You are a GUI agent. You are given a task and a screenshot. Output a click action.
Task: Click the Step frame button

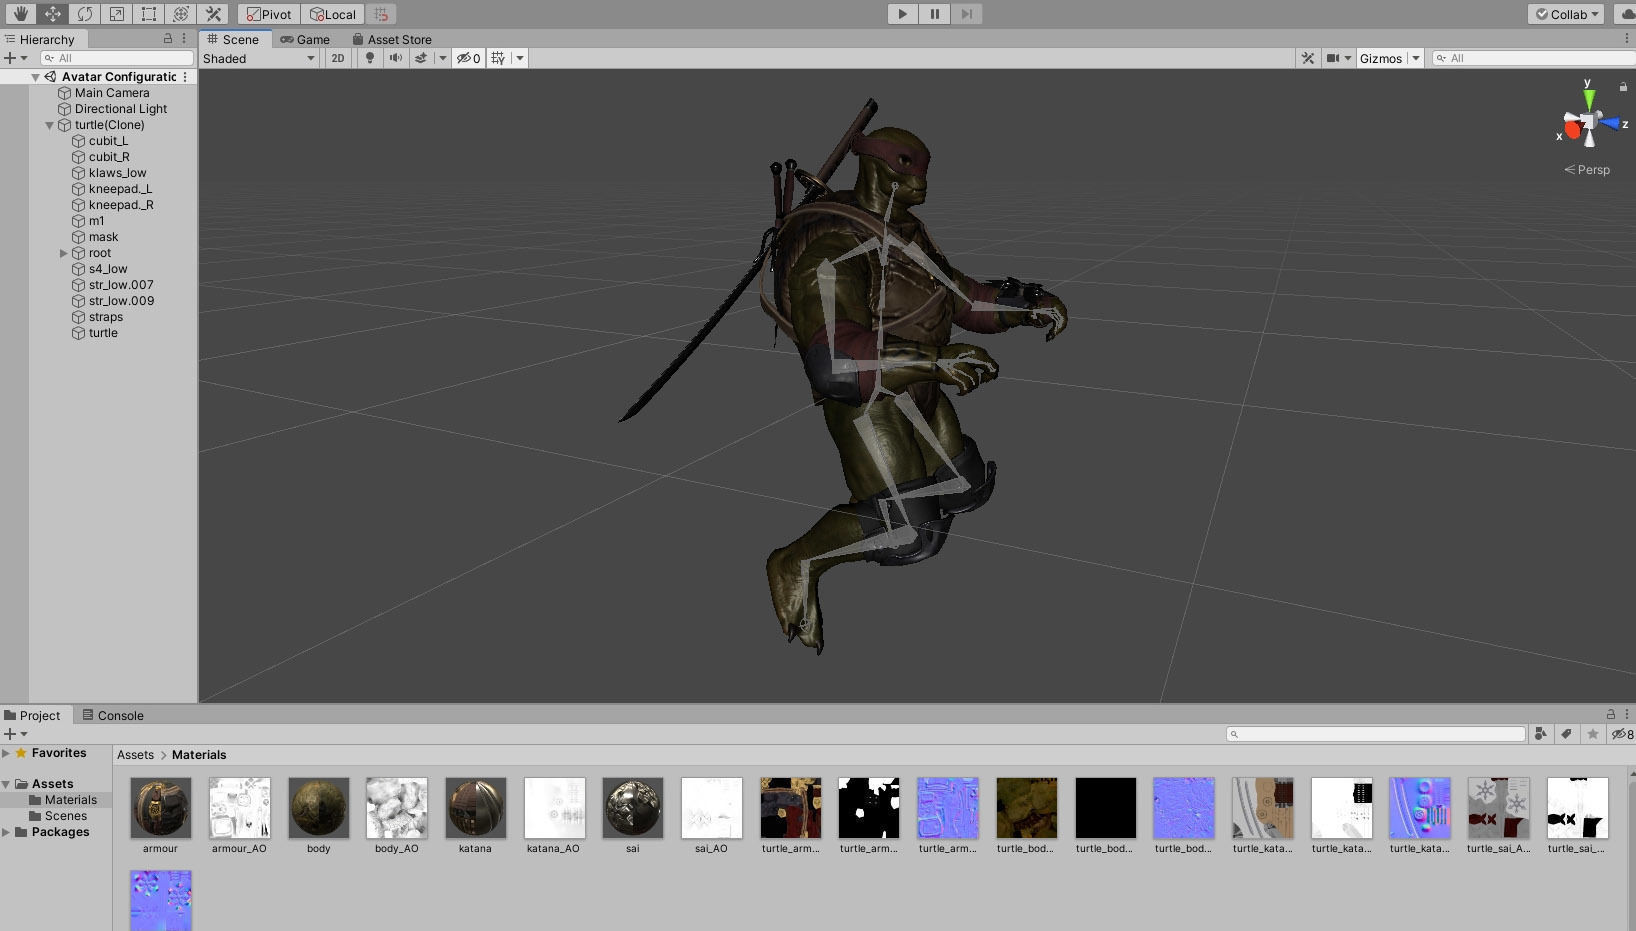[966, 14]
